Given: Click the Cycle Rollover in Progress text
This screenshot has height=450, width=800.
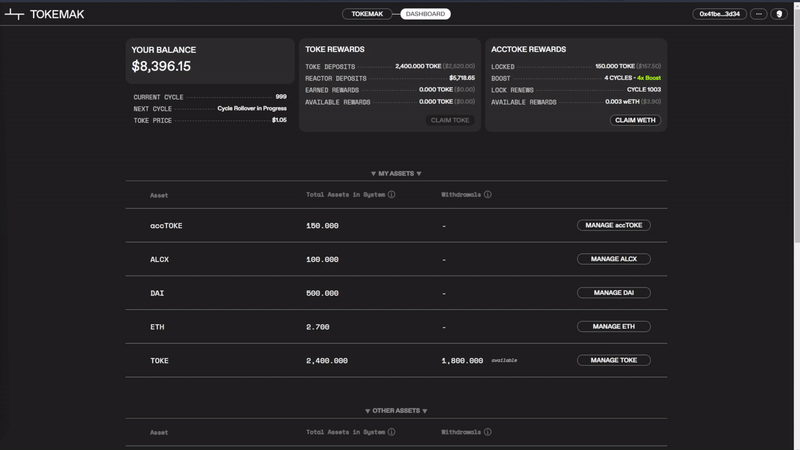Looking at the screenshot, I should [252, 108].
